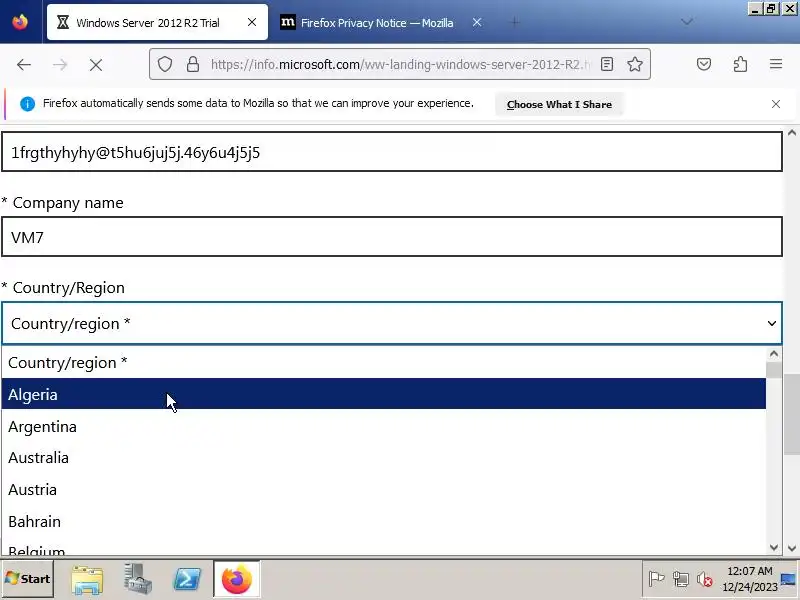Open the Firefox View button
The width and height of the screenshot is (800, 600).
coord(20,22)
